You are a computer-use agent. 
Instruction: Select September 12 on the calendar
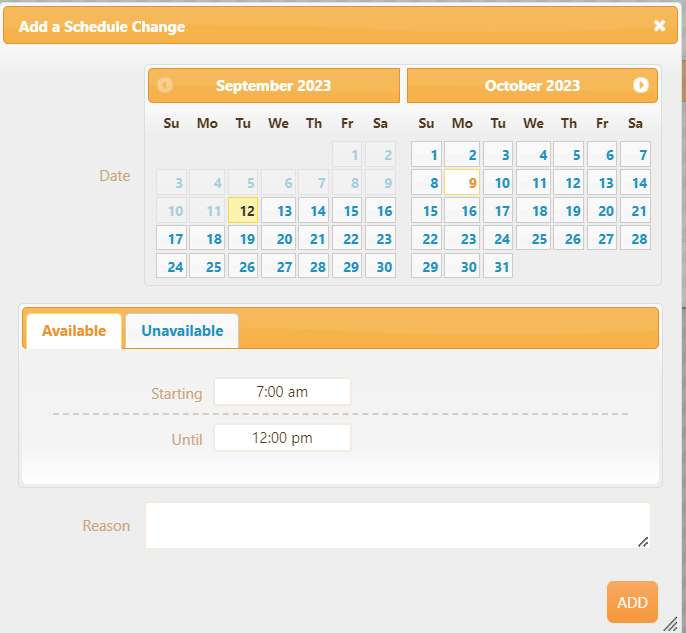243,210
